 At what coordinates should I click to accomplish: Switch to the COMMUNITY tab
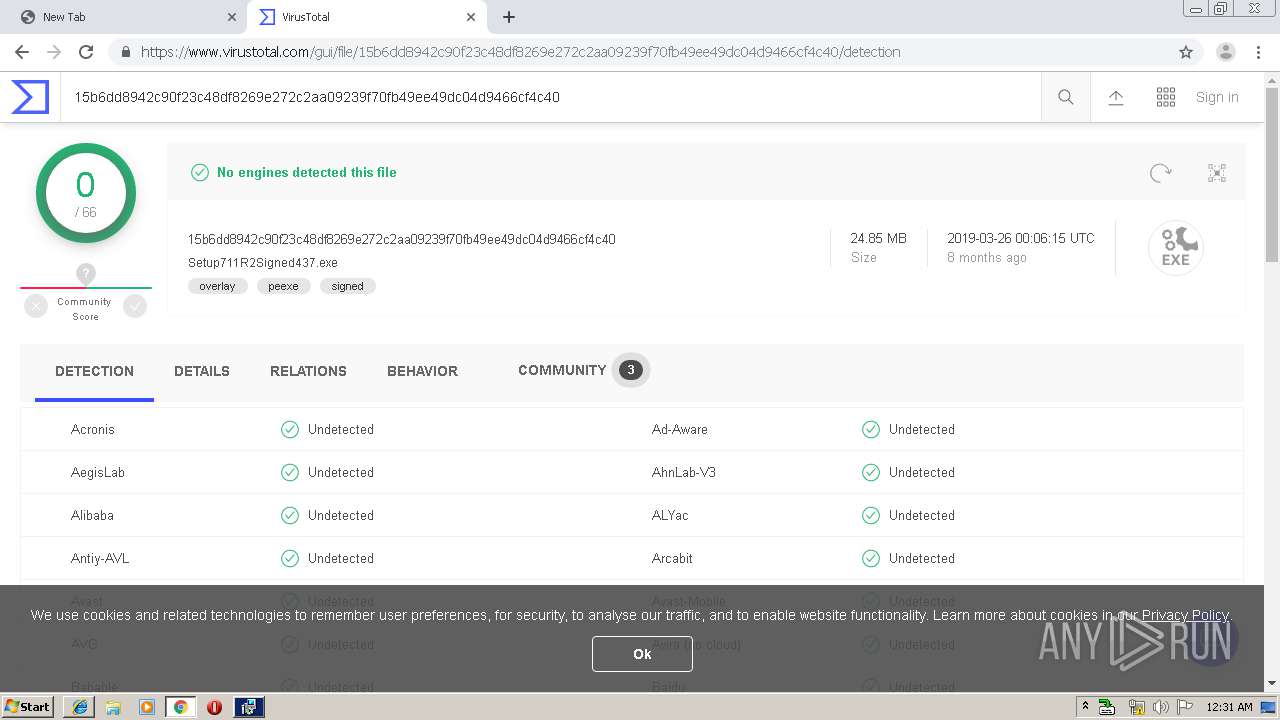(x=582, y=370)
